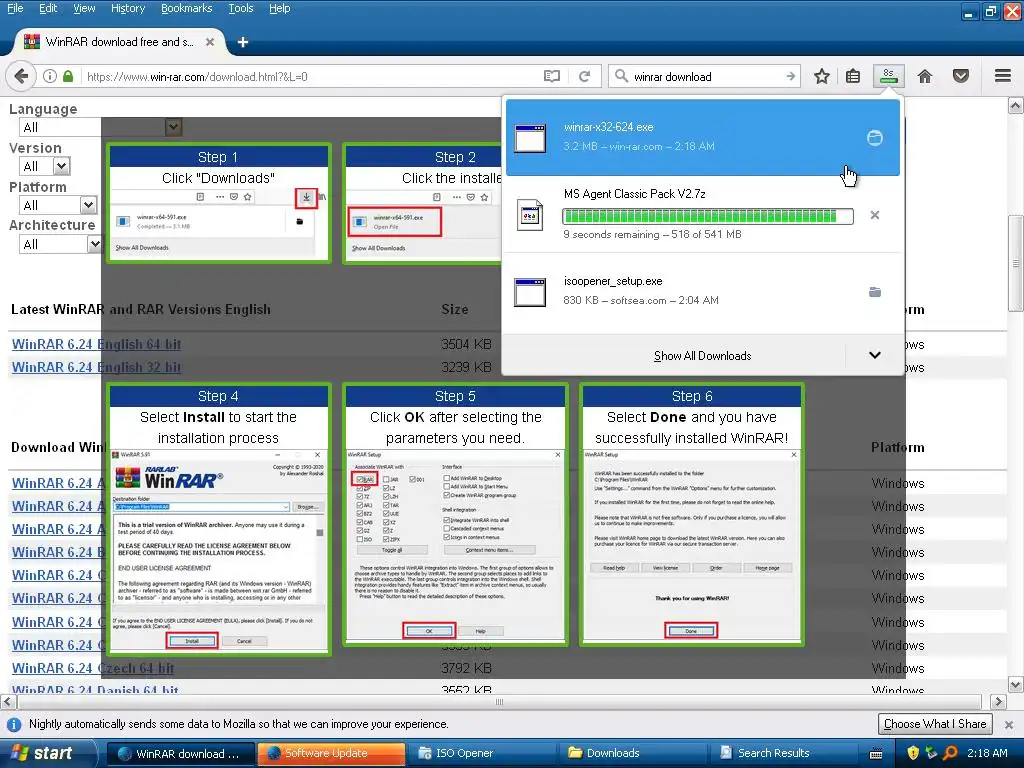The width and height of the screenshot is (1024, 768).
Task: Cancel the MS Agent Classic Pack download
Action: 874,215
